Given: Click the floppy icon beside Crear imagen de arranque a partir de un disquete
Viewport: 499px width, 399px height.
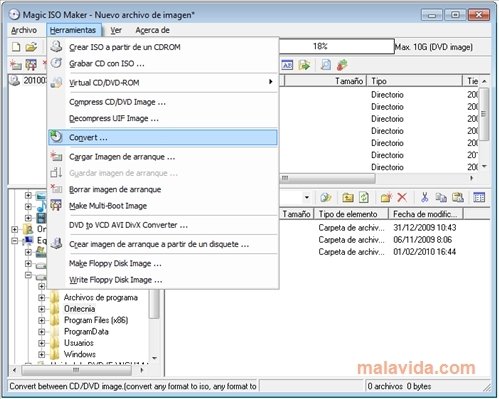Looking at the screenshot, I should pos(56,243).
